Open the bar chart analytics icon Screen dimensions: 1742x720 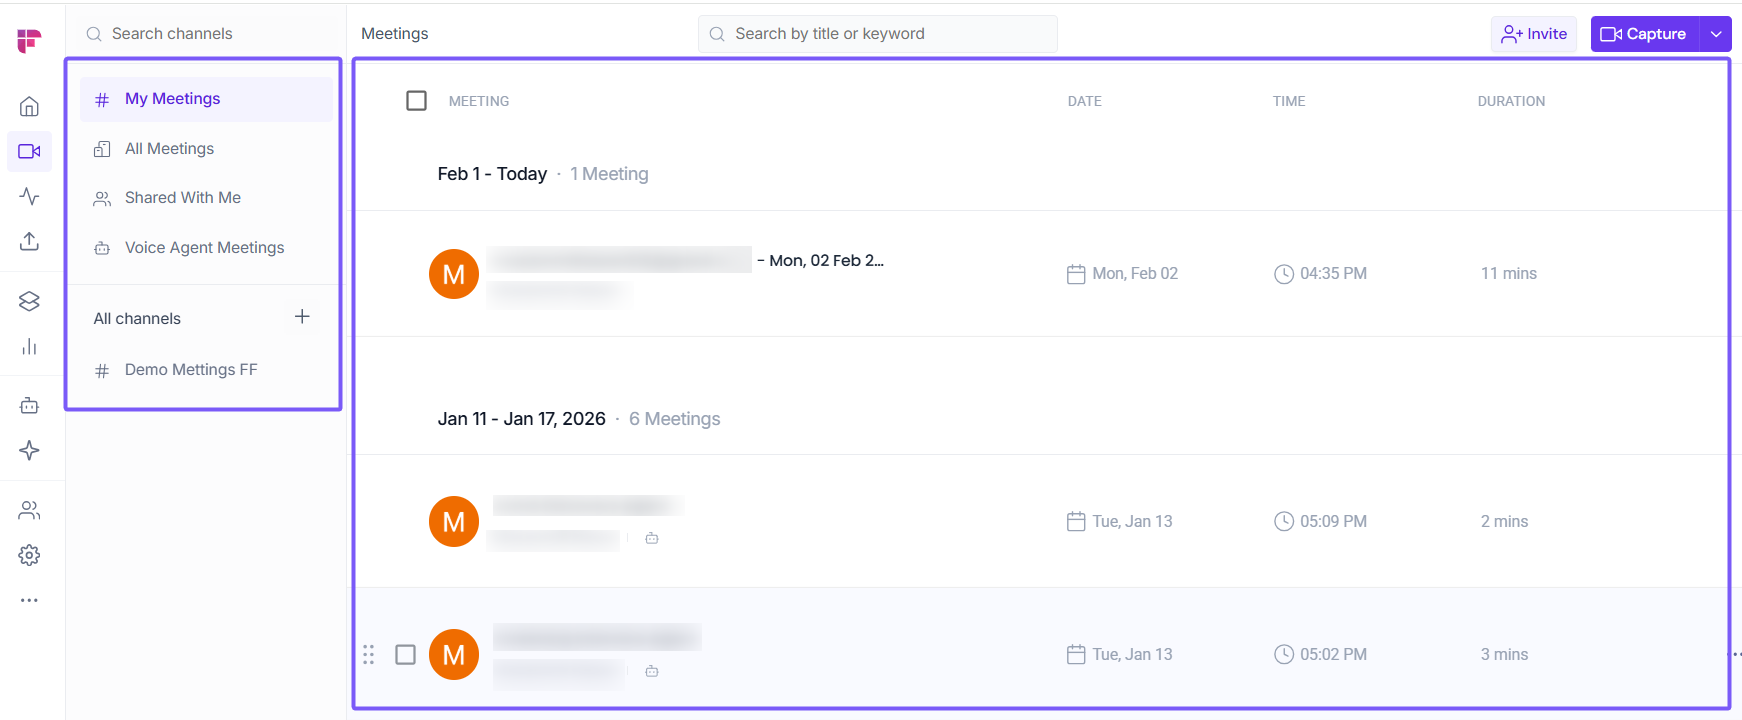coord(30,346)
